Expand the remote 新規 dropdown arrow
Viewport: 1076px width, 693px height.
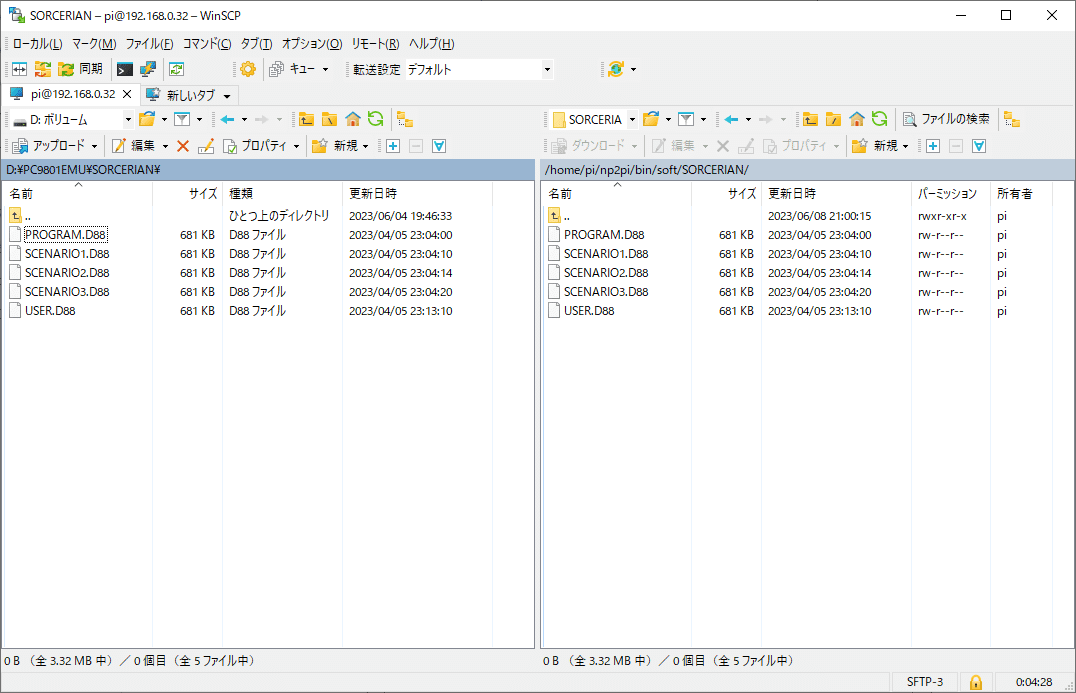906,146
